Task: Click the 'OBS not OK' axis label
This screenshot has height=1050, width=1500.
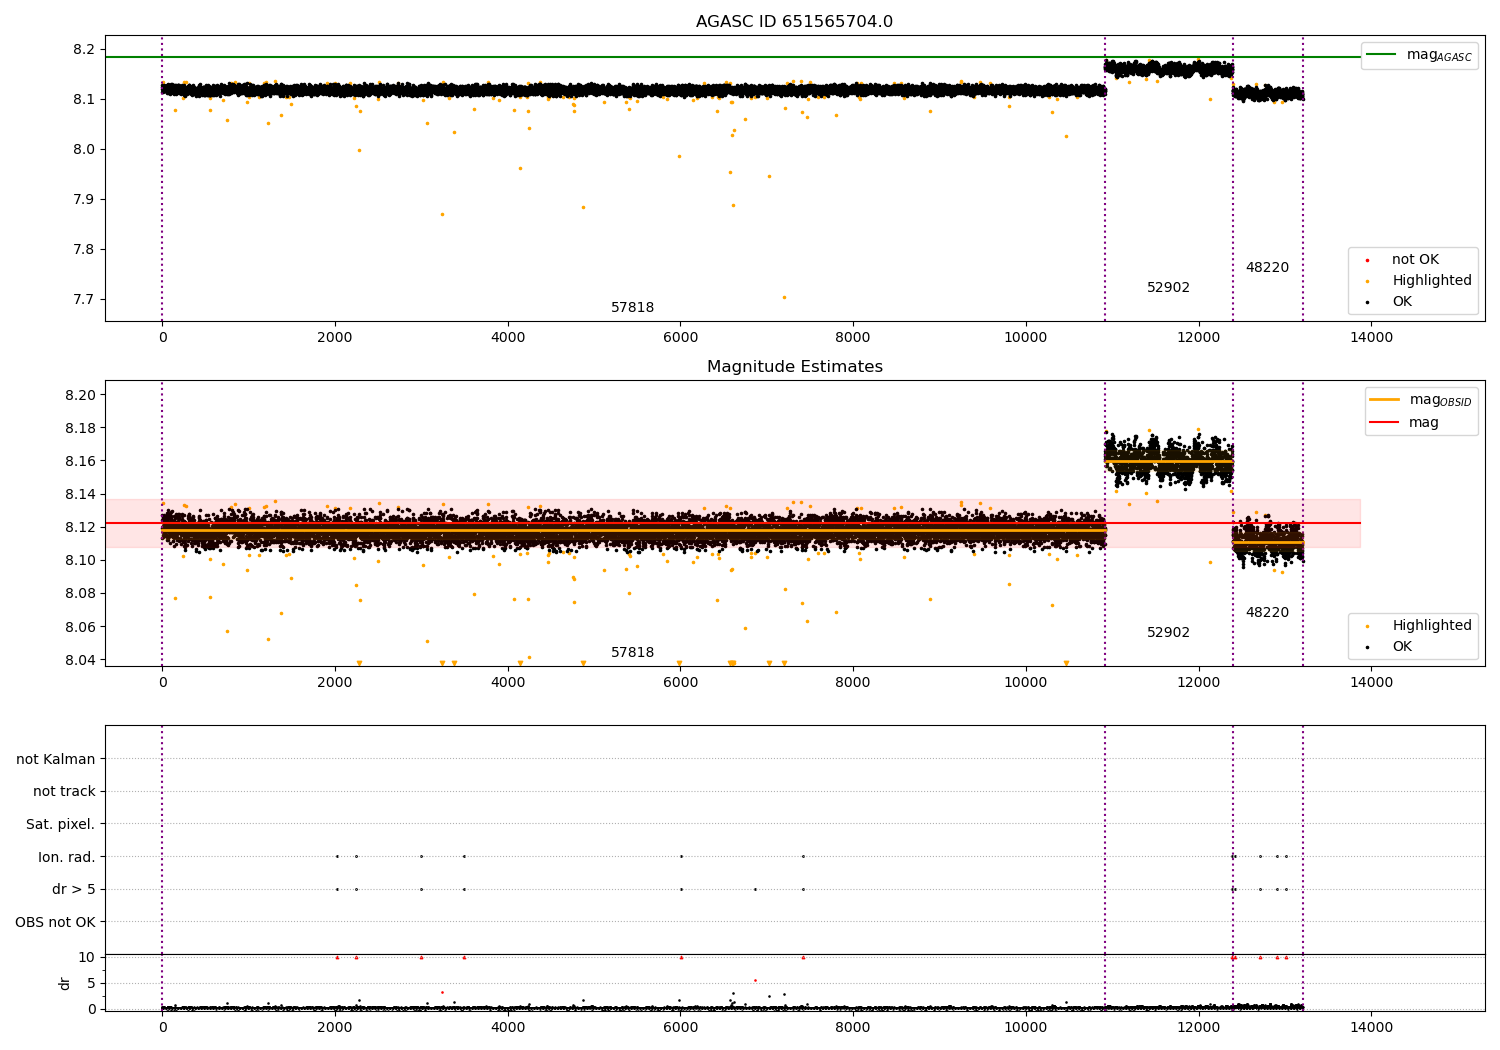Action: [55, 922]
